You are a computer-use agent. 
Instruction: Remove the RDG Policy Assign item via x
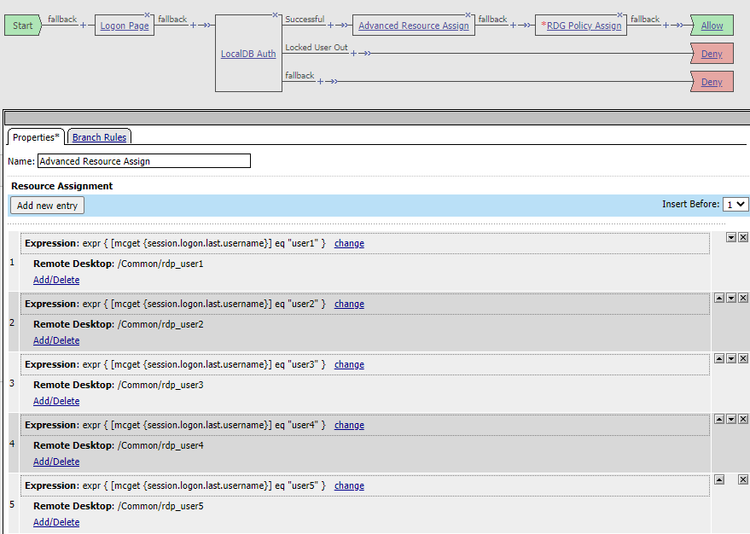[620, 15]
